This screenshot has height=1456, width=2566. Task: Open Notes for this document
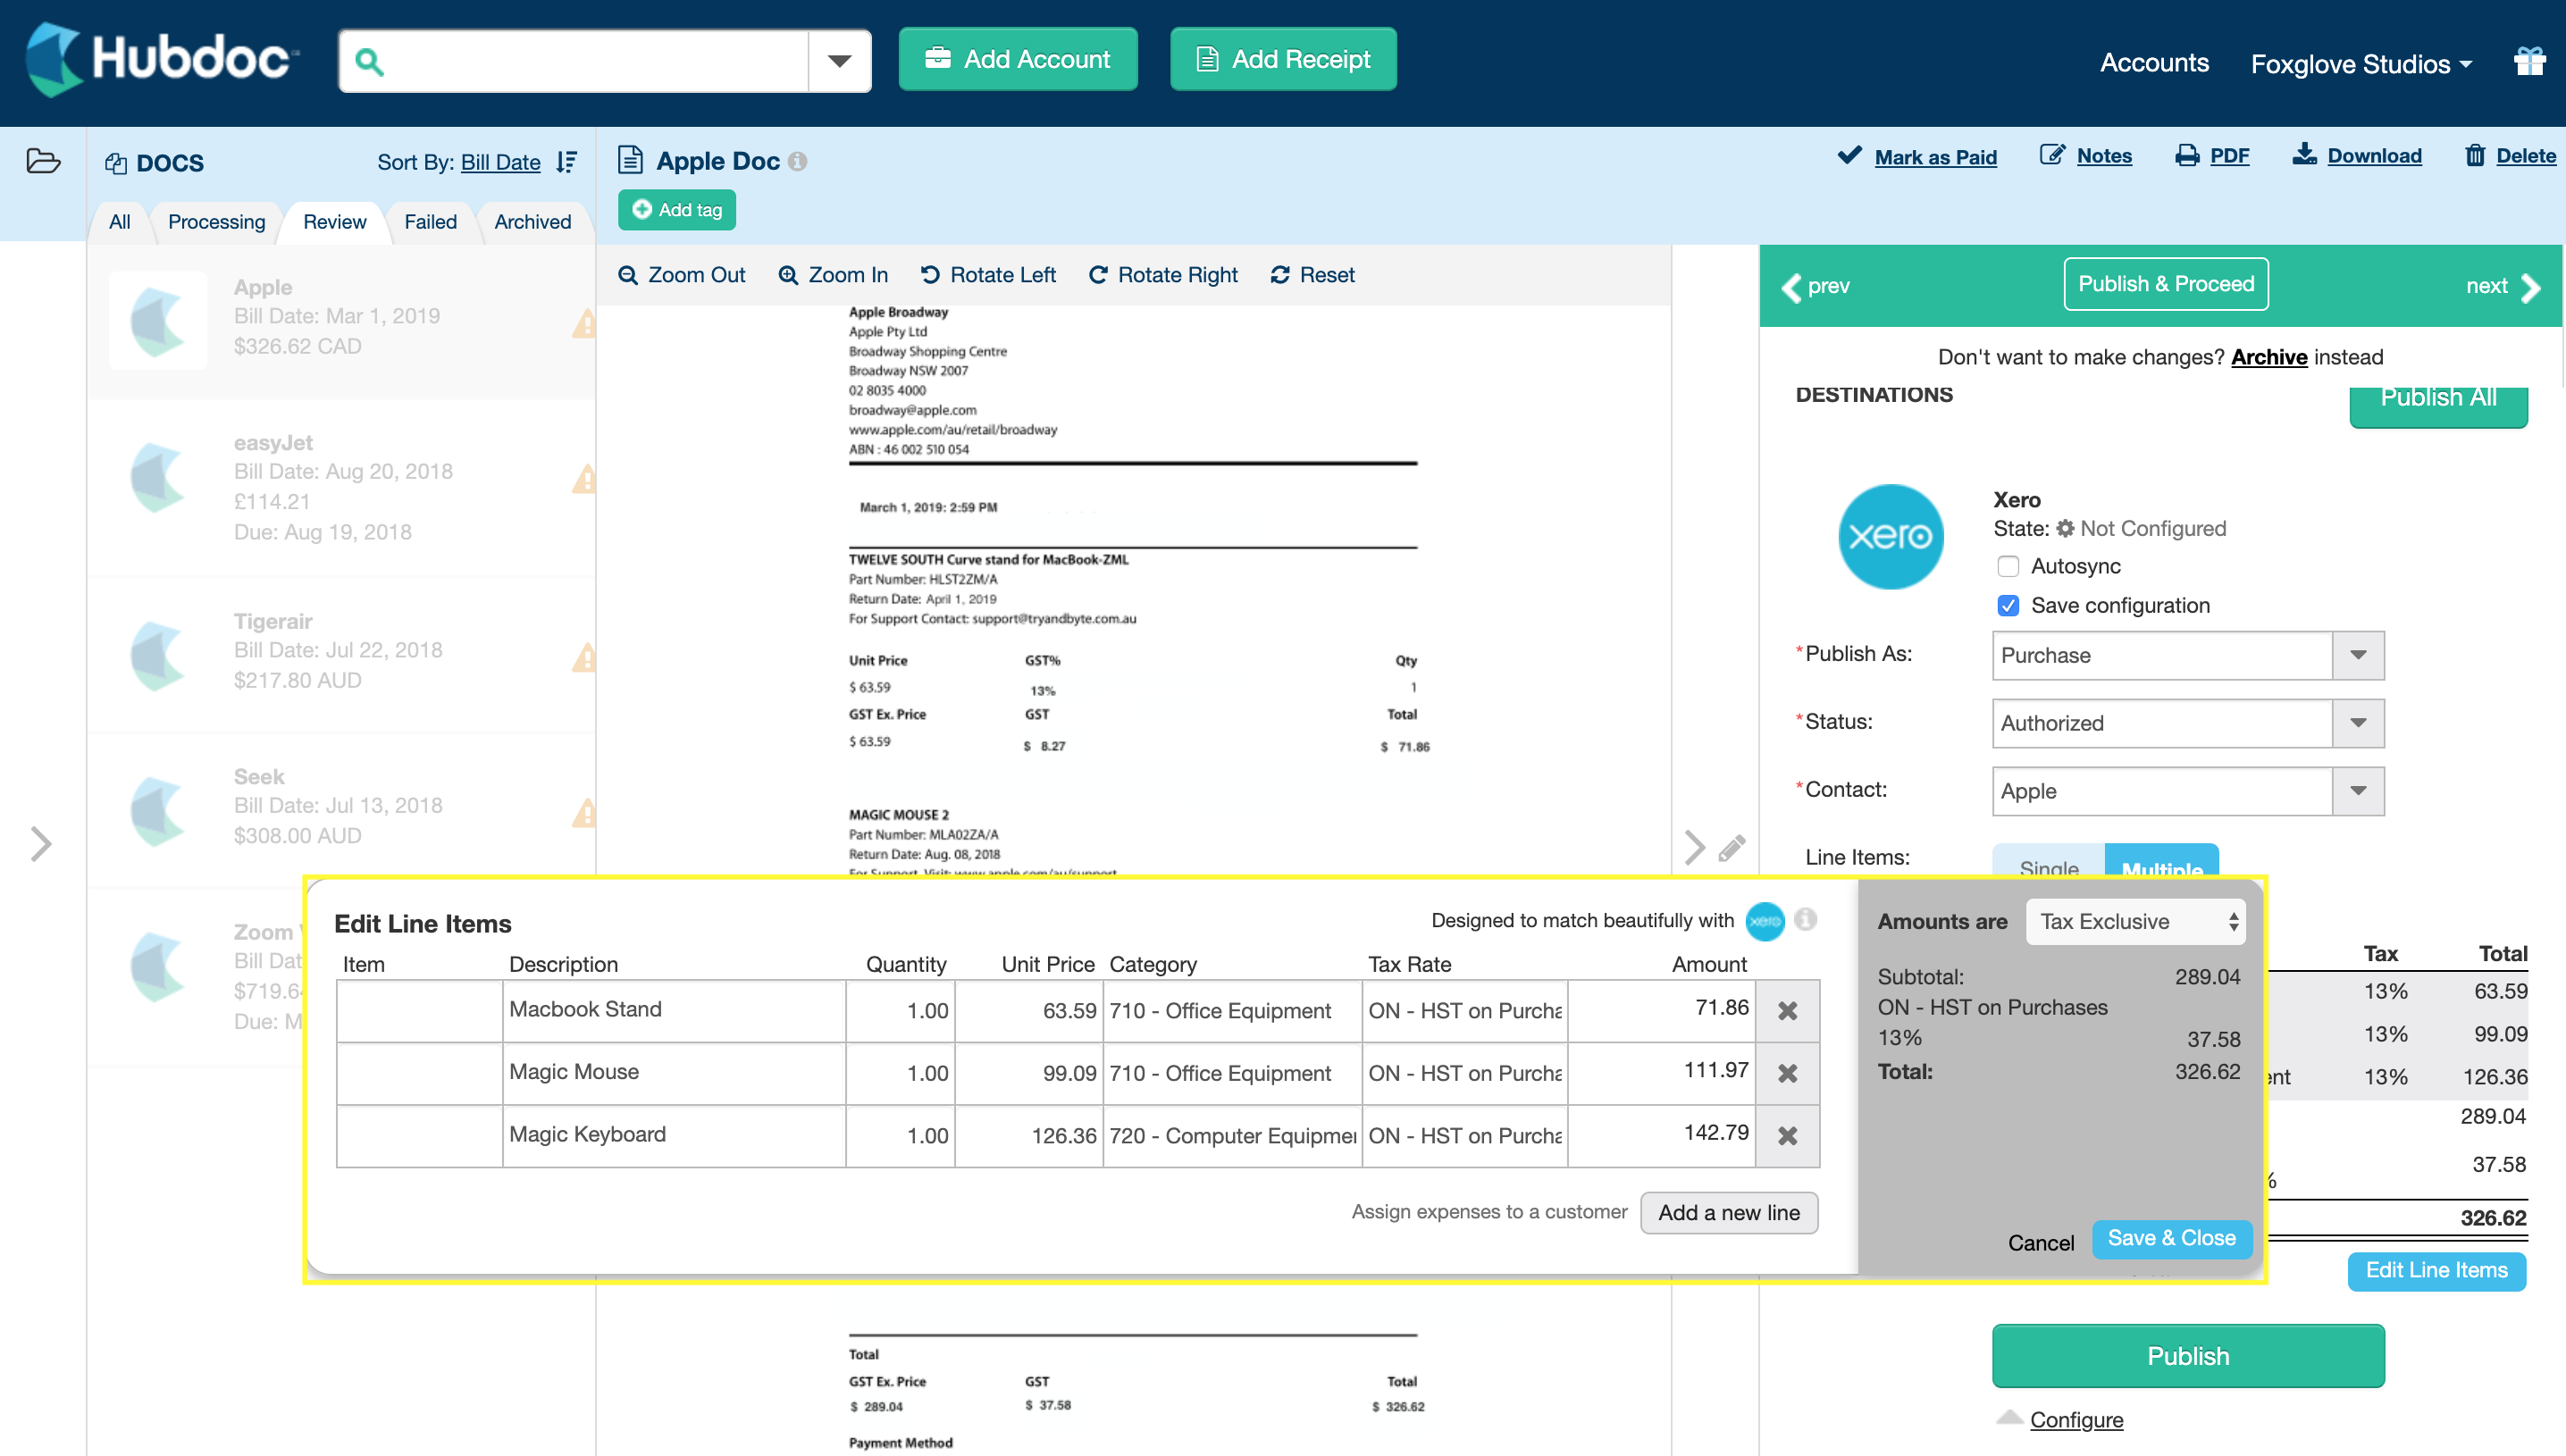pos(2086,156)
